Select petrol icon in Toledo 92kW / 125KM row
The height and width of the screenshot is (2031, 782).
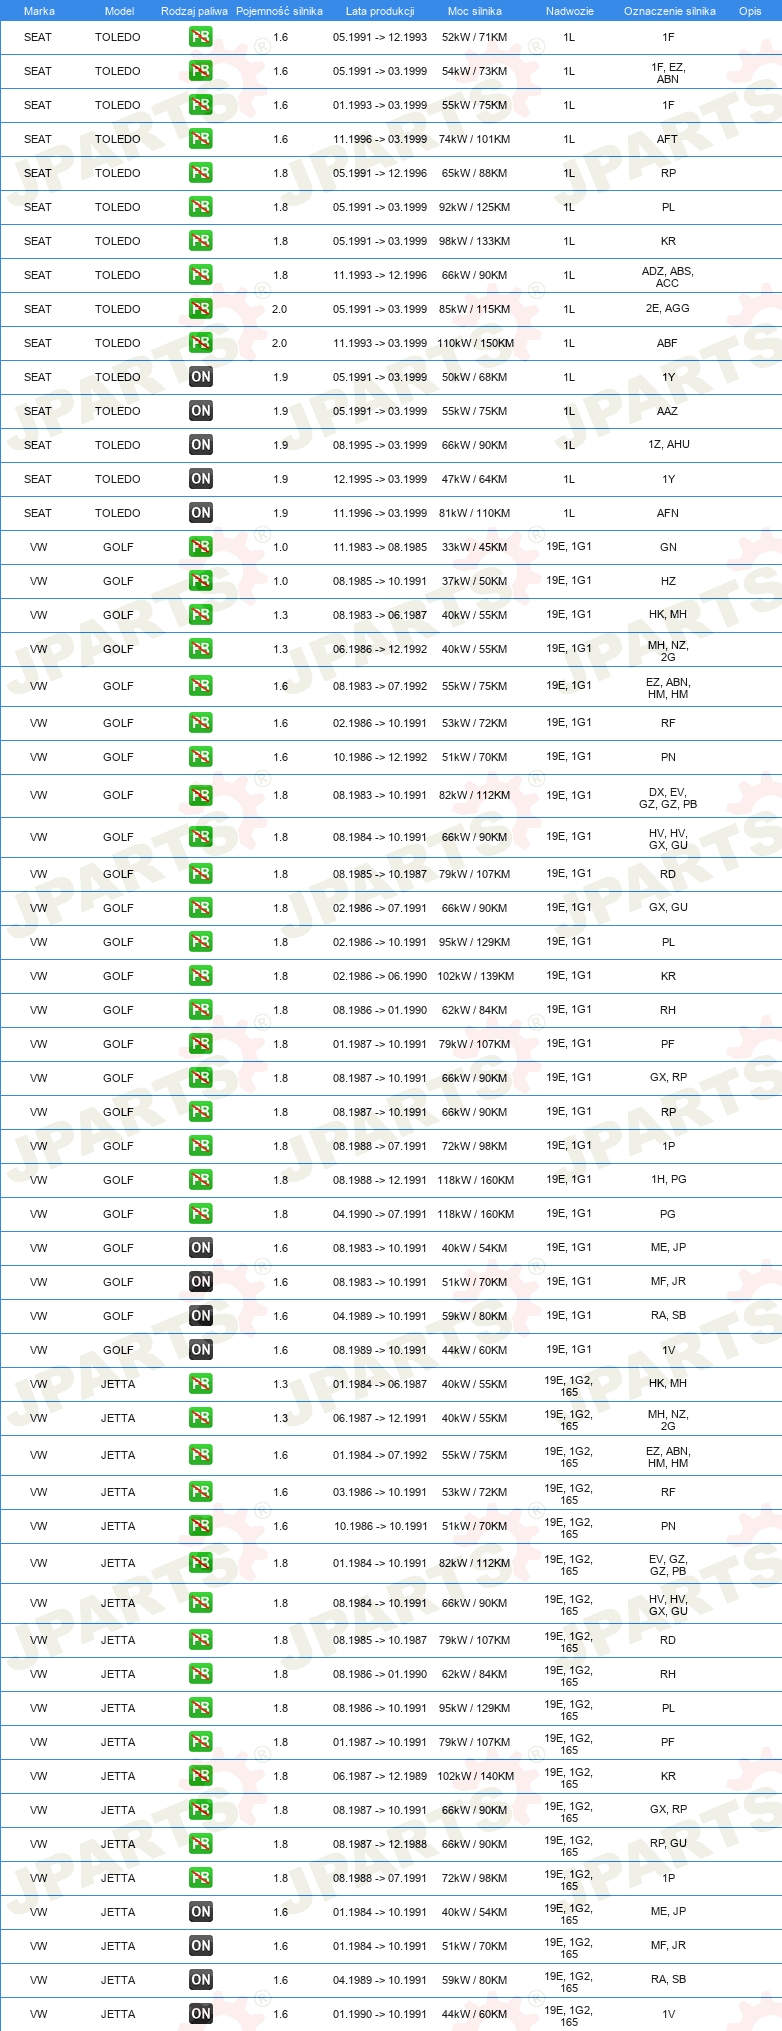click(200, 207)
